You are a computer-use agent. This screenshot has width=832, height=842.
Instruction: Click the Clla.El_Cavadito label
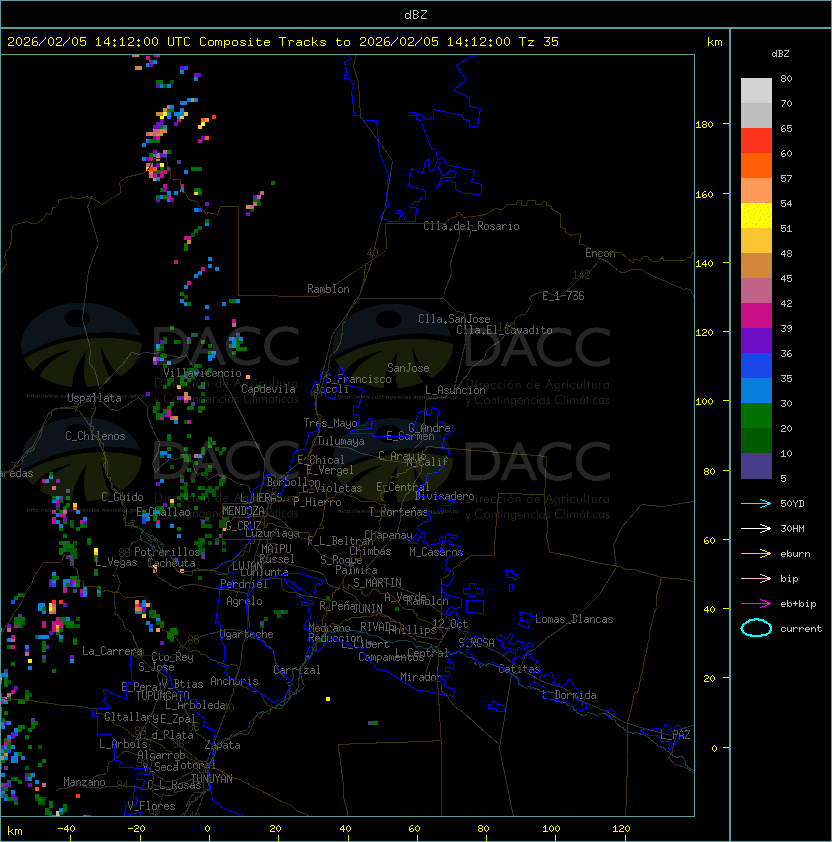click(x=504, y=330)
